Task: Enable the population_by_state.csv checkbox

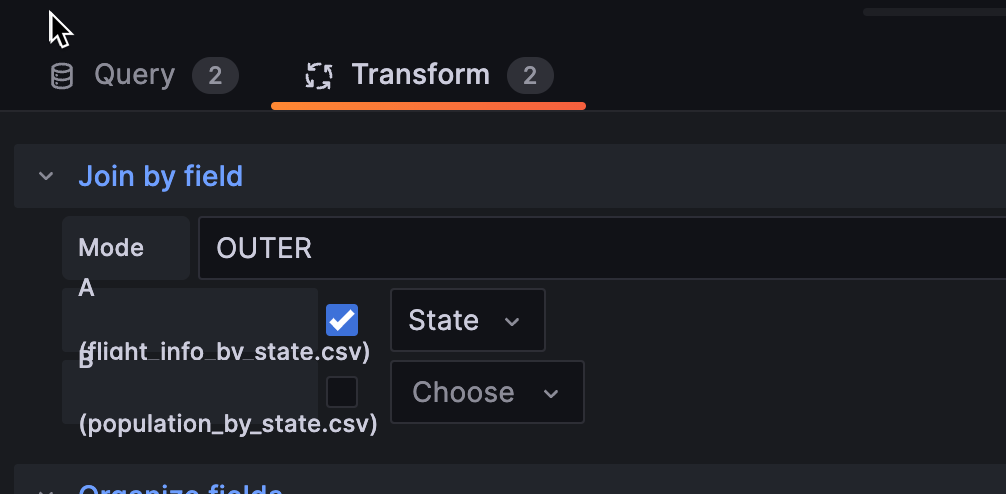Action: coord(342,392)
